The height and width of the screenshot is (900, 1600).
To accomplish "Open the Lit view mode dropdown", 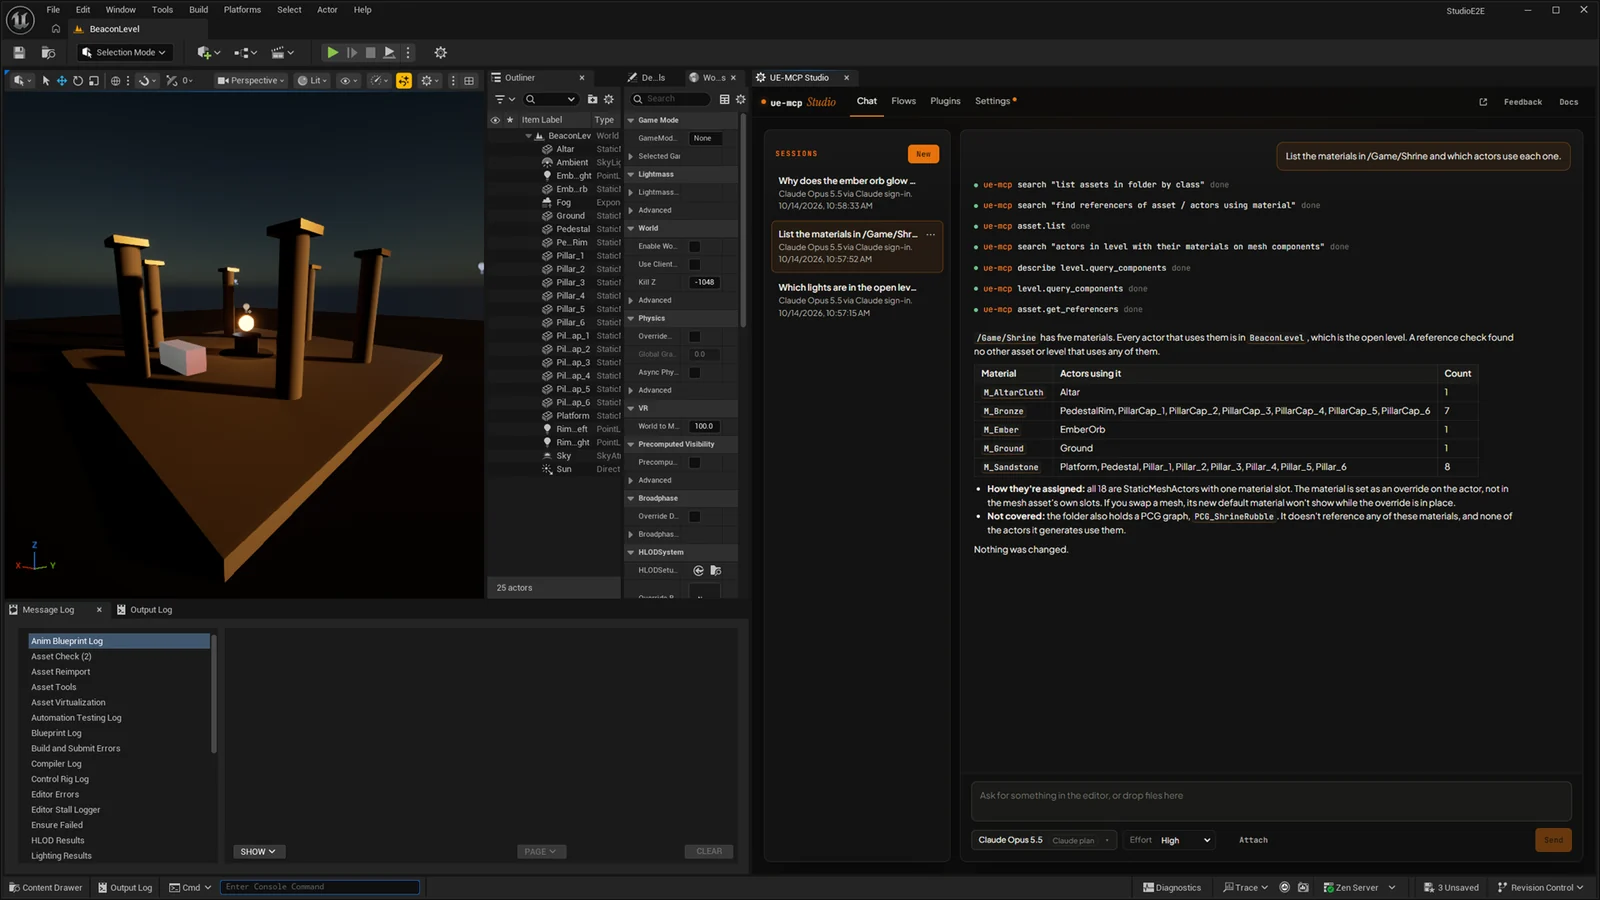I will click(x=312, y=80).
